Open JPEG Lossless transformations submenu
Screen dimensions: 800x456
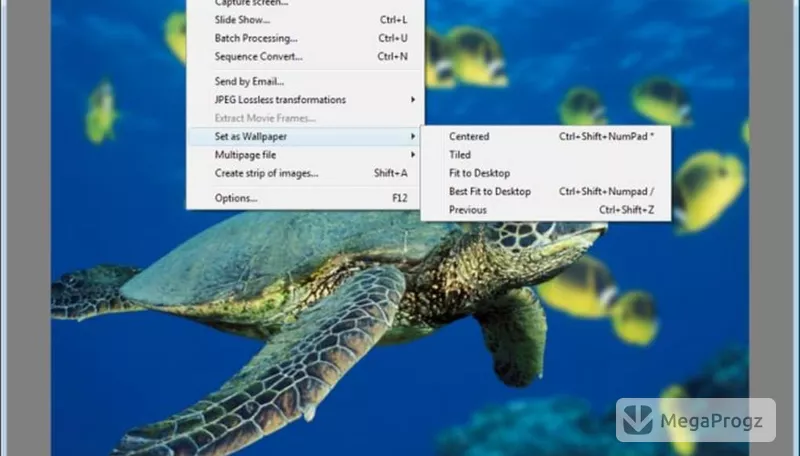305,99
